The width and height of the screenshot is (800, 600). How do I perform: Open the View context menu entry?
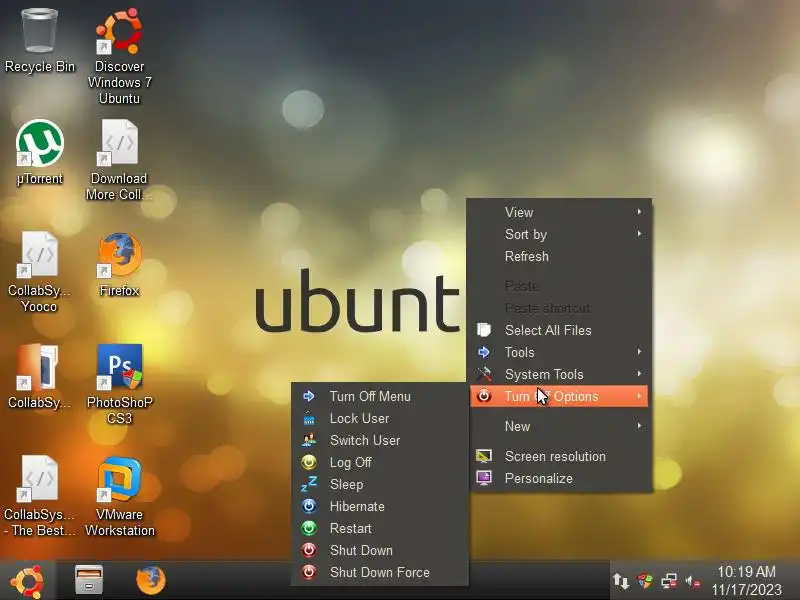(x=559, y=212)
